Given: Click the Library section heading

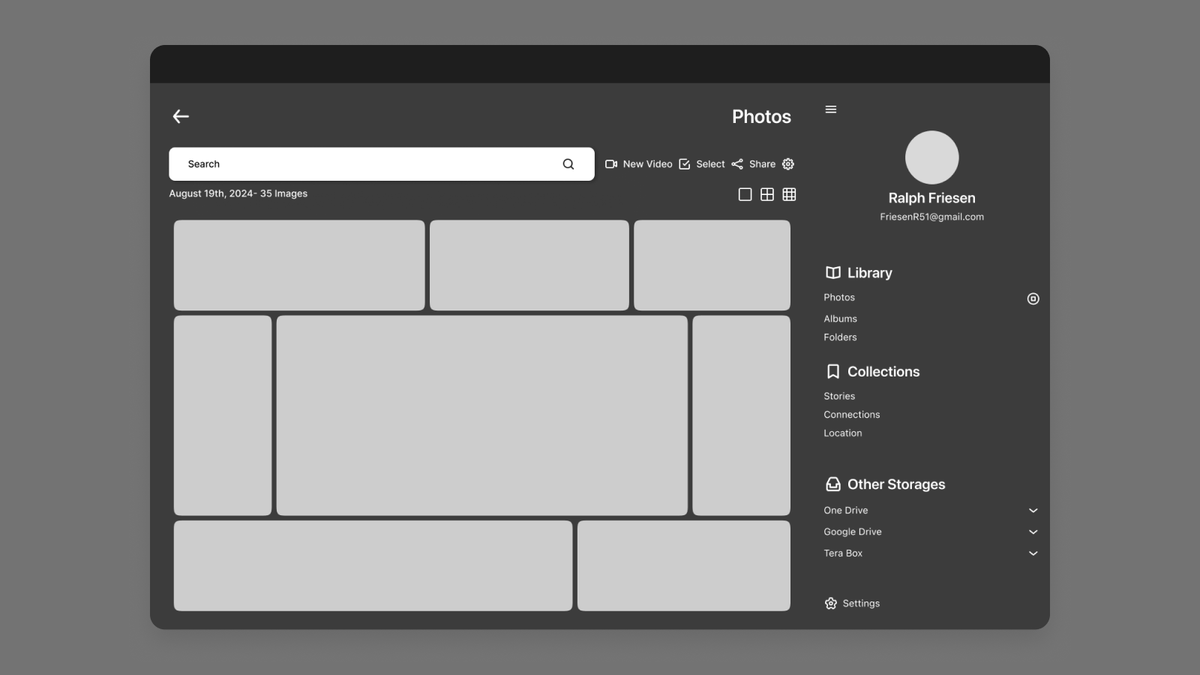Looking at the screenshot, I should [870, 273].
